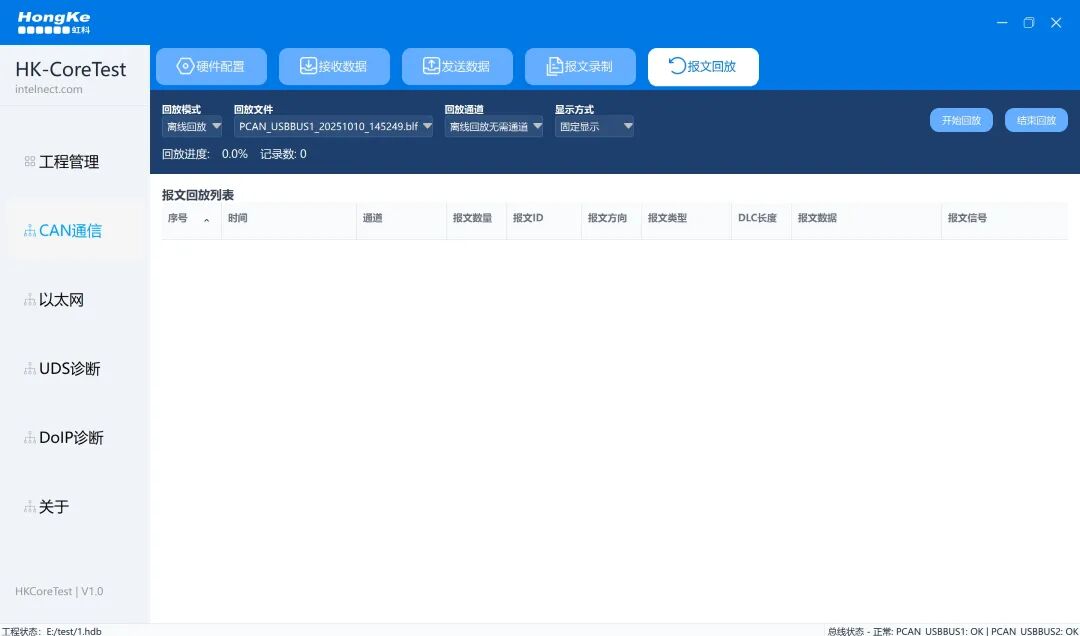Click the network icon beside CAN通信
The image size is (1080, 636).
tap(30, 231)
